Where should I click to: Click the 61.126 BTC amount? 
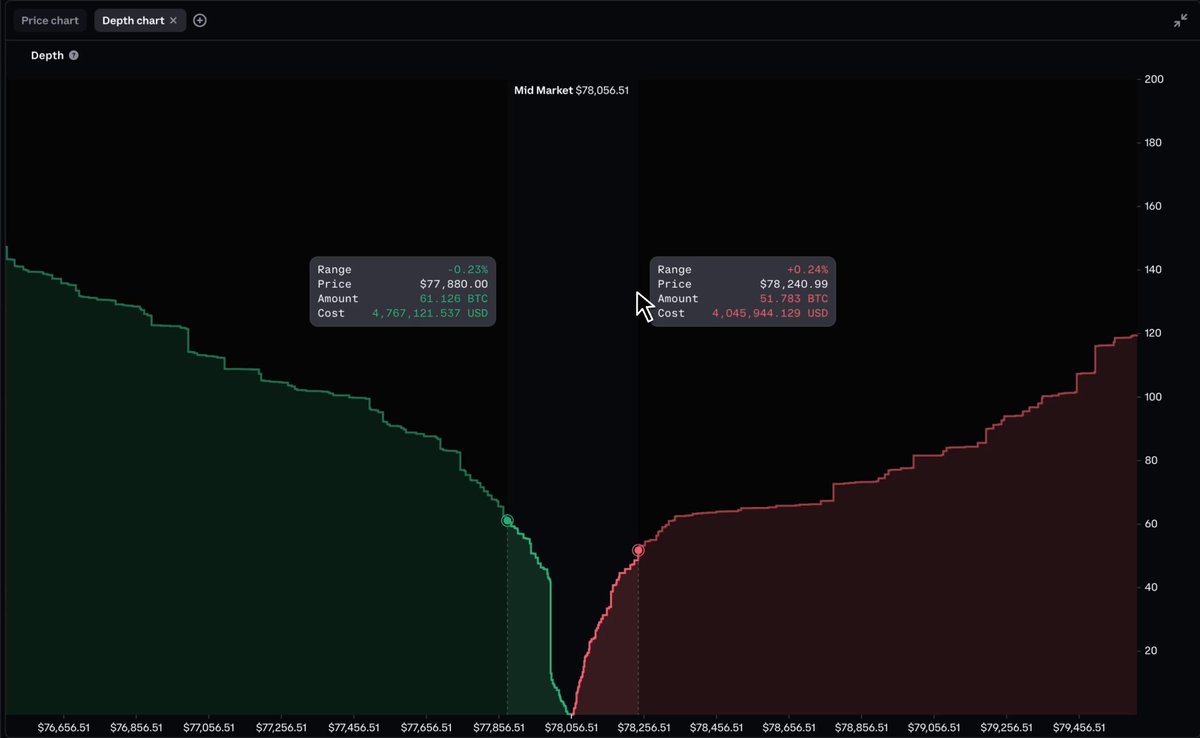pyautogui.click(x=454, y=299)
